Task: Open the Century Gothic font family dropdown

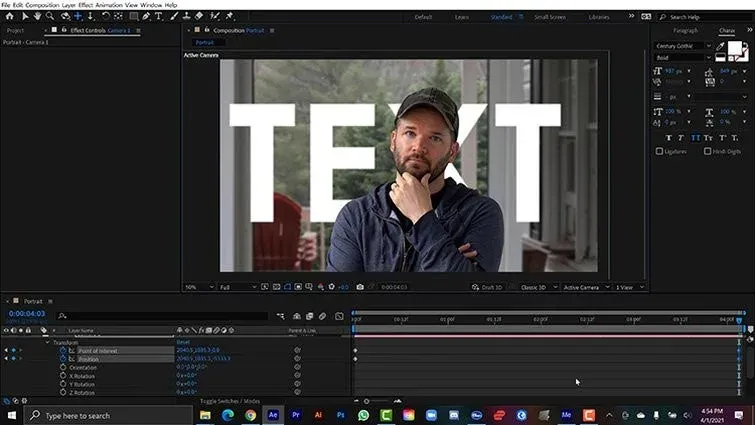Action: pos(683,46)
